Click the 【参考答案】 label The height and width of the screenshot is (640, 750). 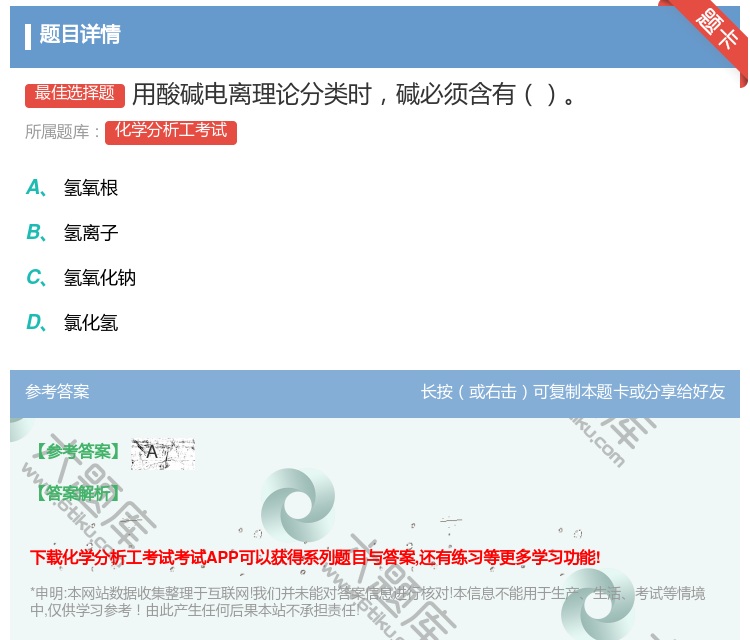pyautogui.click(x=78, y=451)
